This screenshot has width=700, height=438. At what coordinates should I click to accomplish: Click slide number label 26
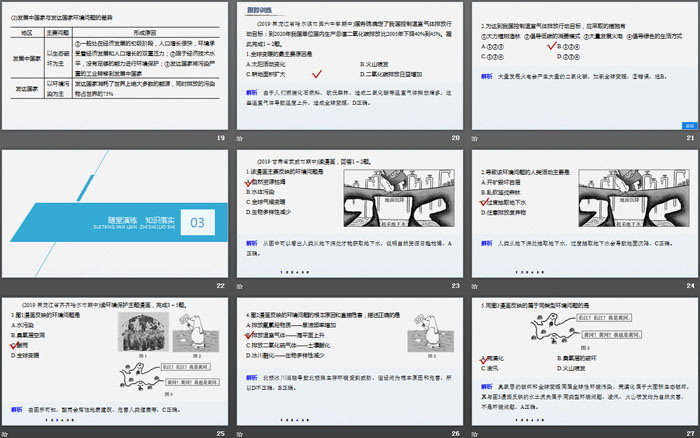click(x=455, y=434)
